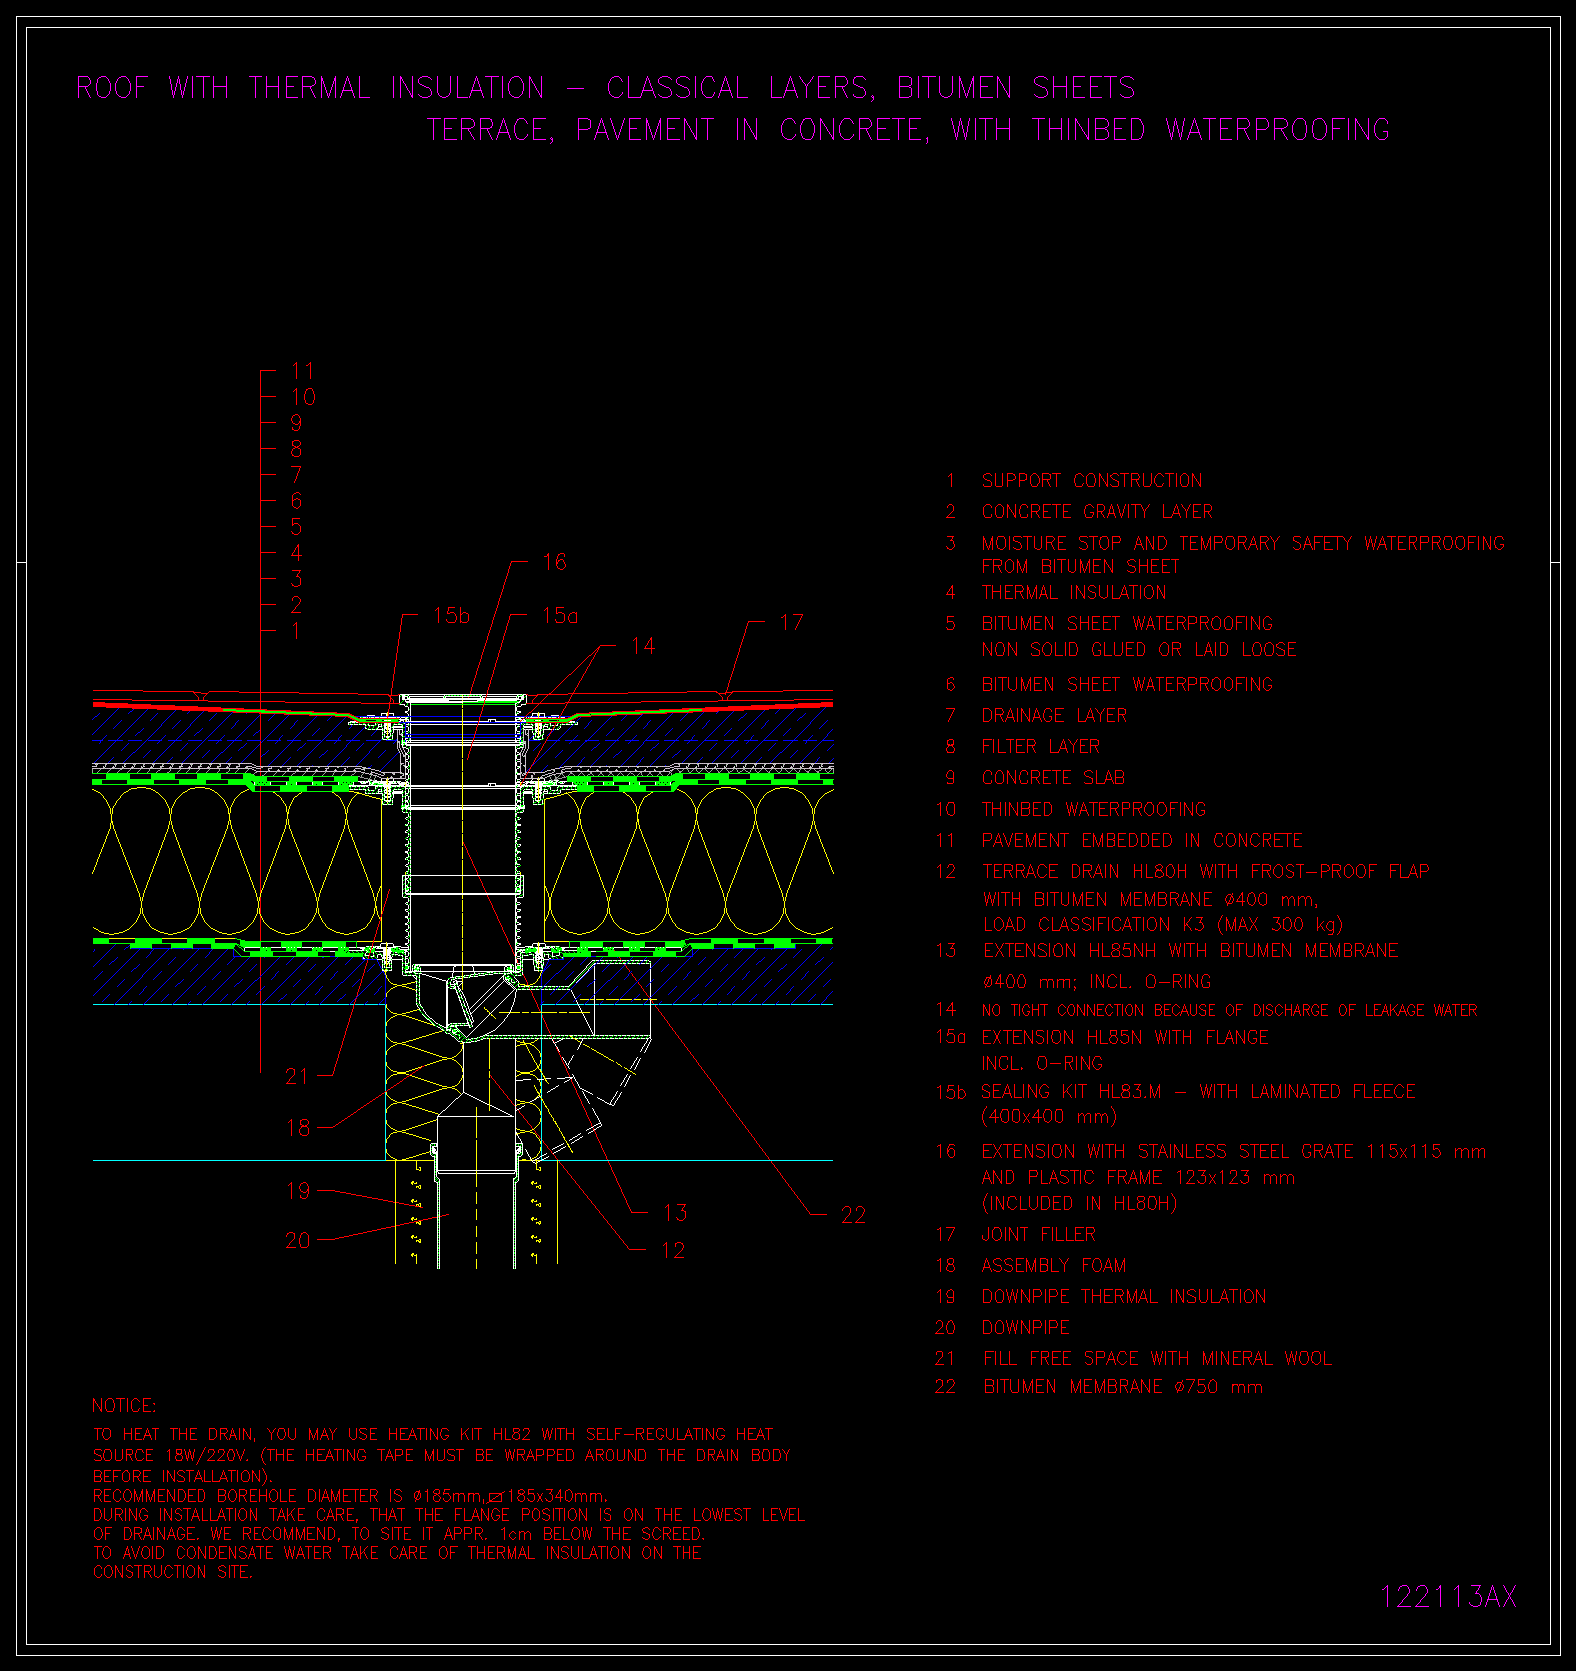The width and height of the screenshot is (1576, 1671).
Task: Select 'FILL FREE SPACE WITH MINERAL WOOL'
Action: [x=1158, y=1359]
